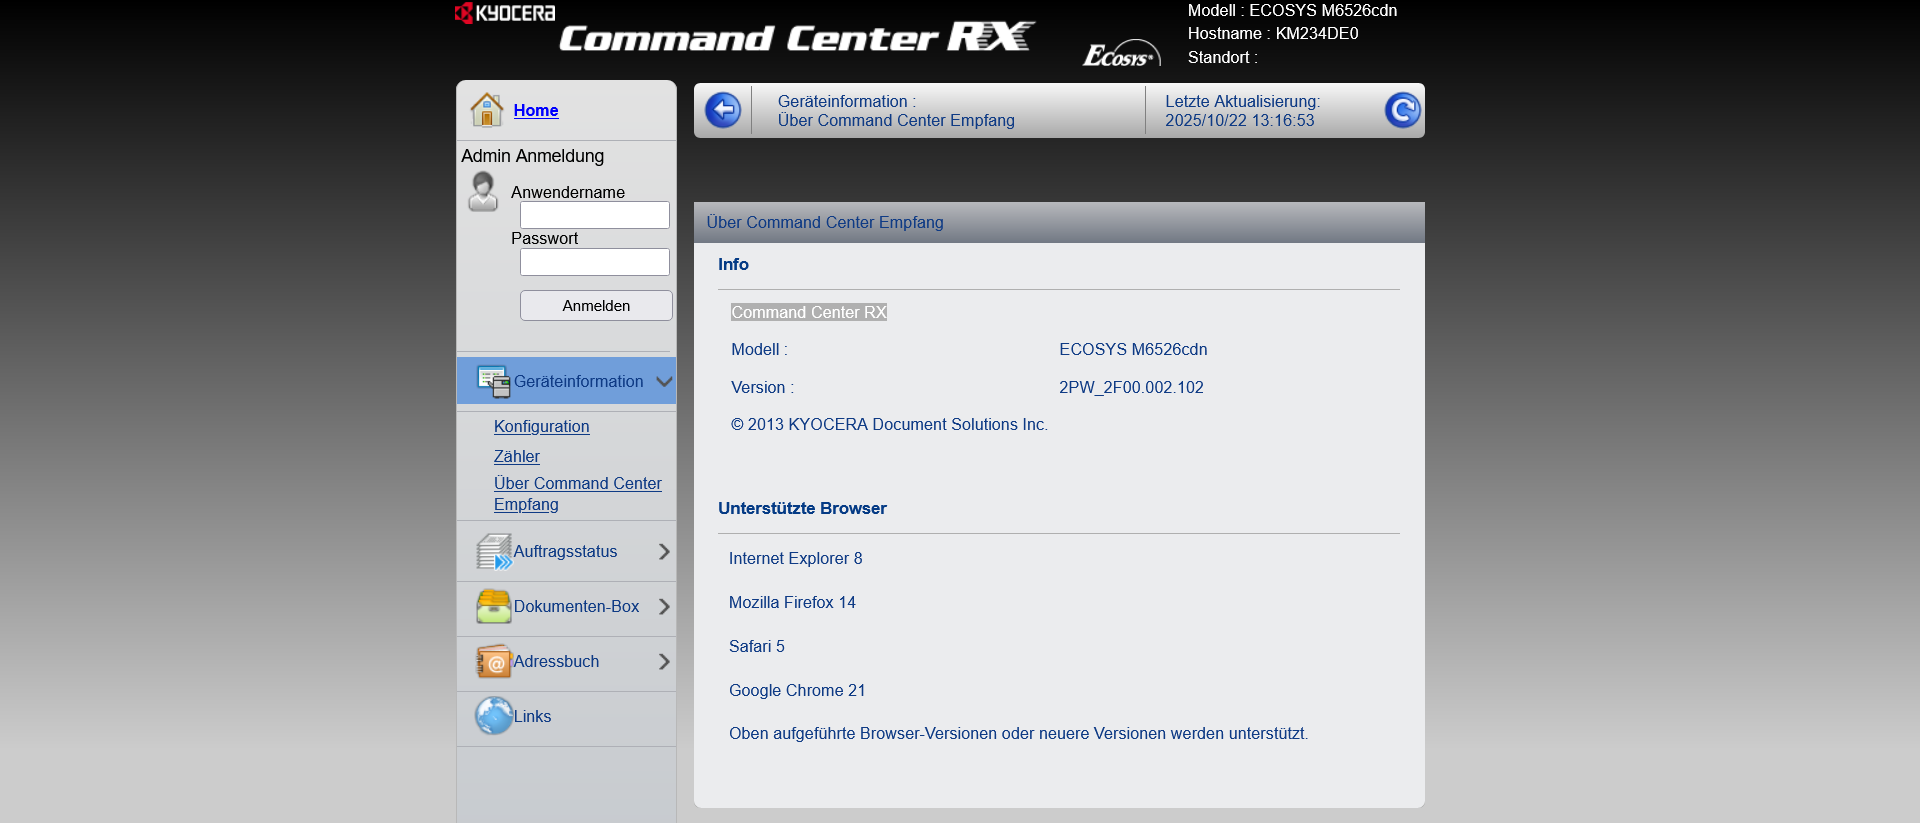Screen dimensions: 1920x823
Task: Click the Version label in Info
Action: [x=762, y=387]
